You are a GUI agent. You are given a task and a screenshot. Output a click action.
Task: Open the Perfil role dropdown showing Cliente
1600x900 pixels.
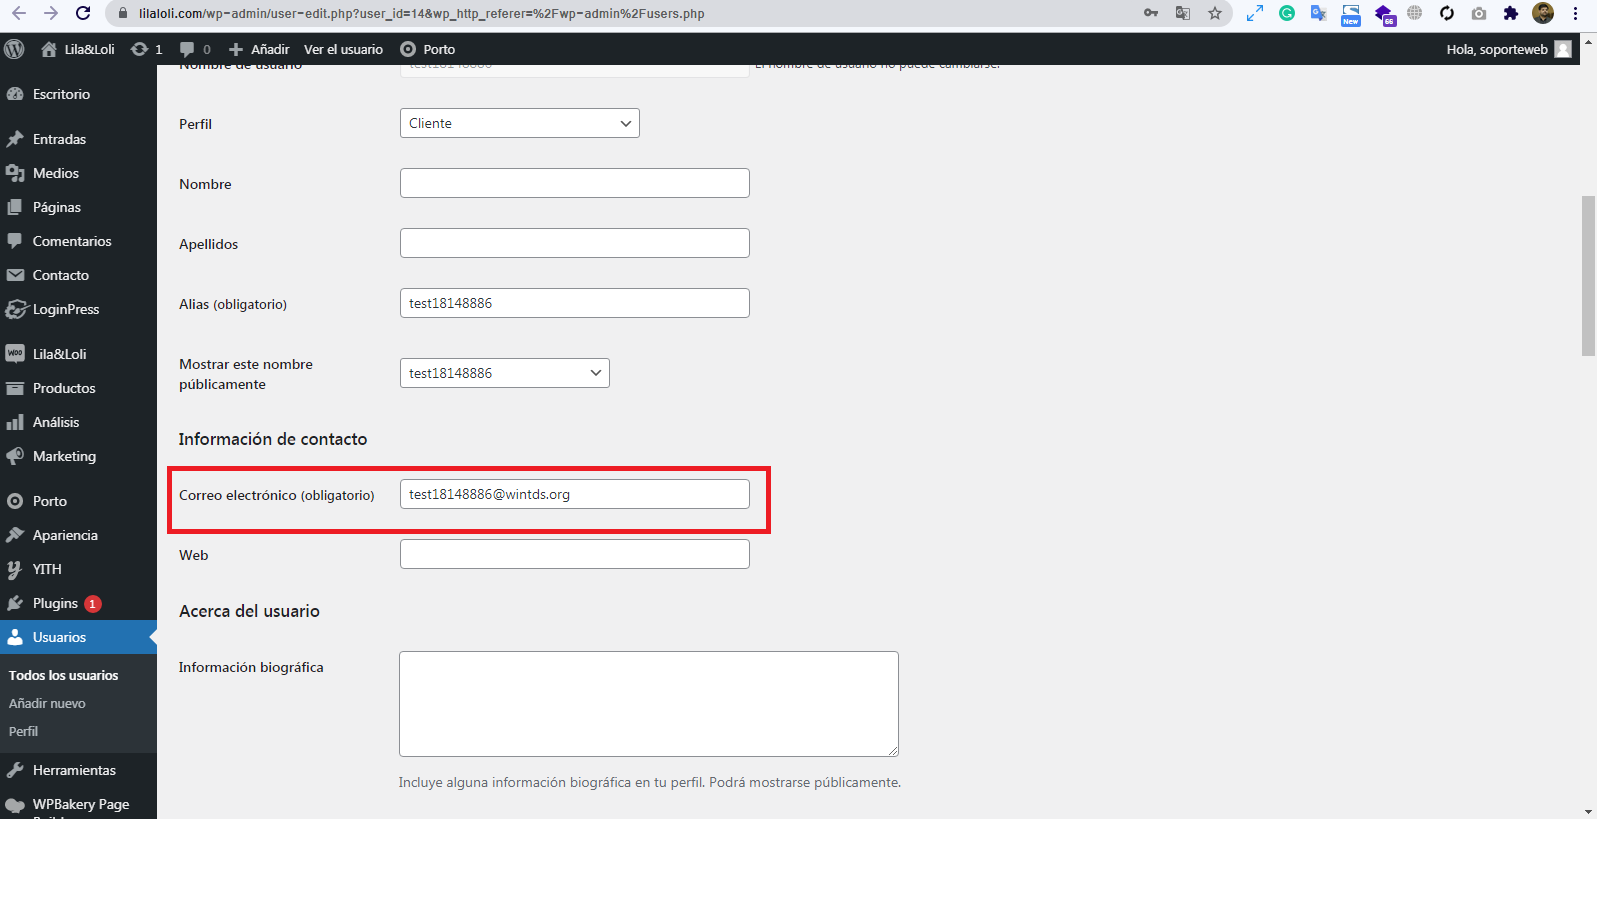(x=519, y=123)
